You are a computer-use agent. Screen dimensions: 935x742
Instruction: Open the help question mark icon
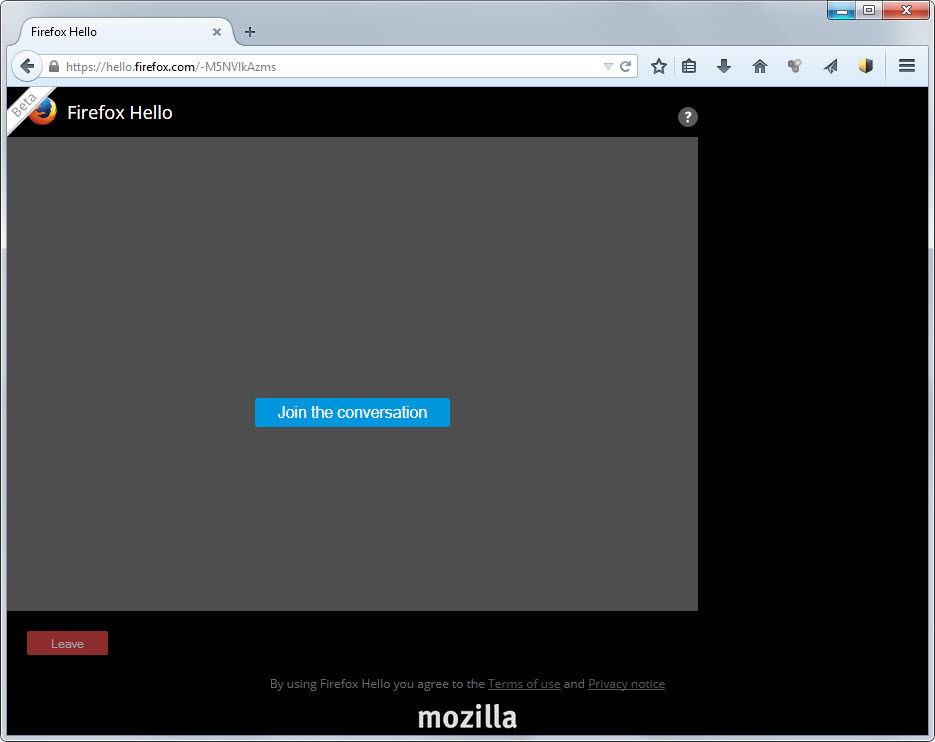point(688,117)
